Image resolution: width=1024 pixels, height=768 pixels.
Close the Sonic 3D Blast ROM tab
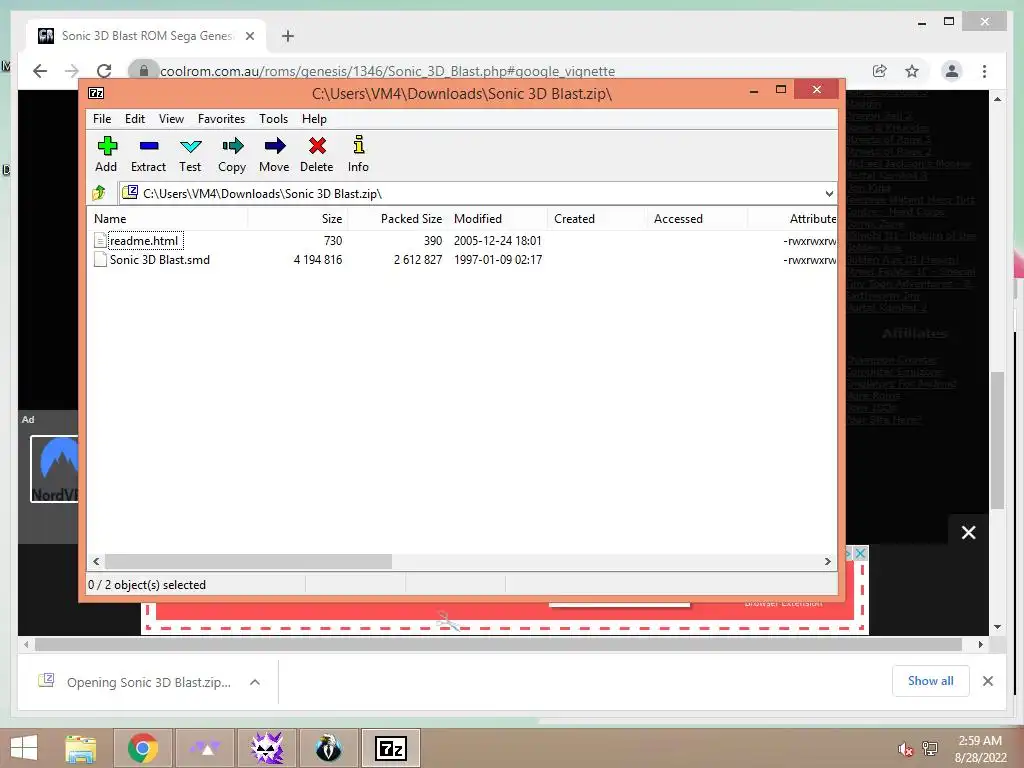249,36
